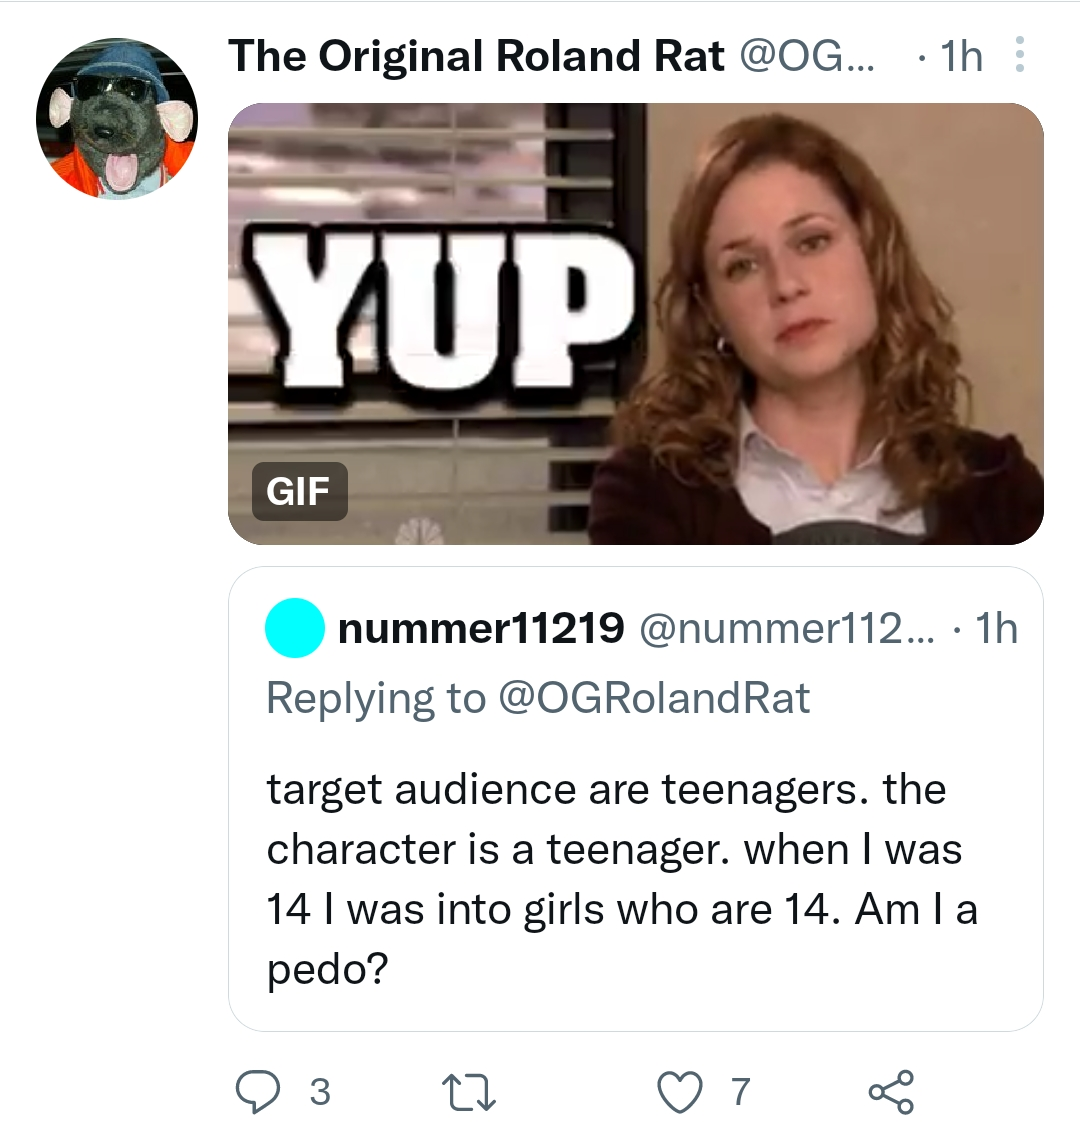Open the quoted tweet's 1h timestamp
The height and width of the screenshot is (1148, 1080).
pos(996,629)
